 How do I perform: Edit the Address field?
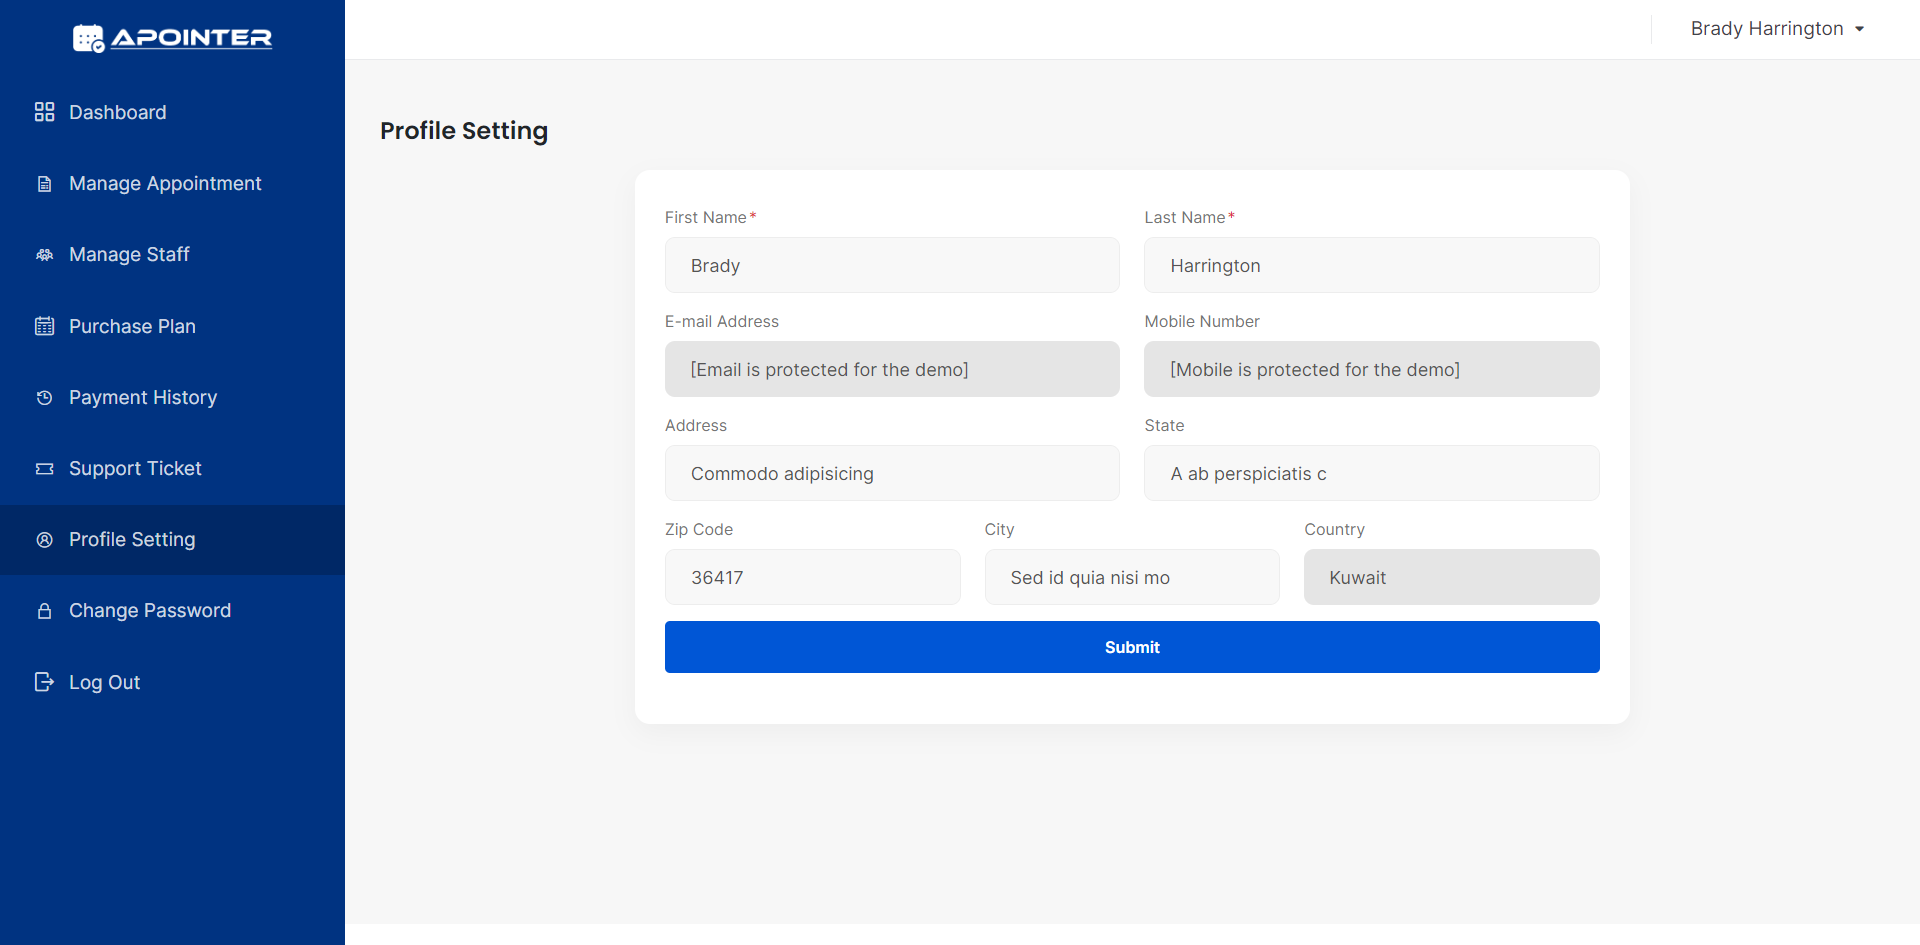point(892,473)
